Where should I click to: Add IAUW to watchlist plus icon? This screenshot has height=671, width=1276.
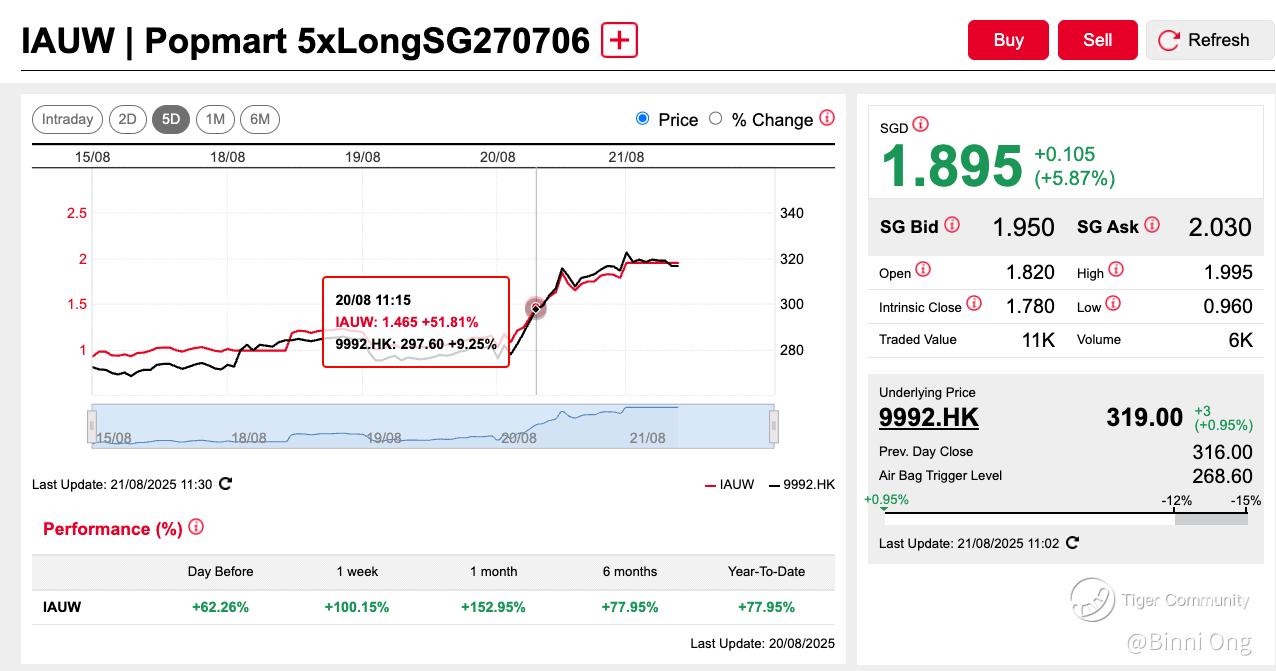[x=619, y=40]
